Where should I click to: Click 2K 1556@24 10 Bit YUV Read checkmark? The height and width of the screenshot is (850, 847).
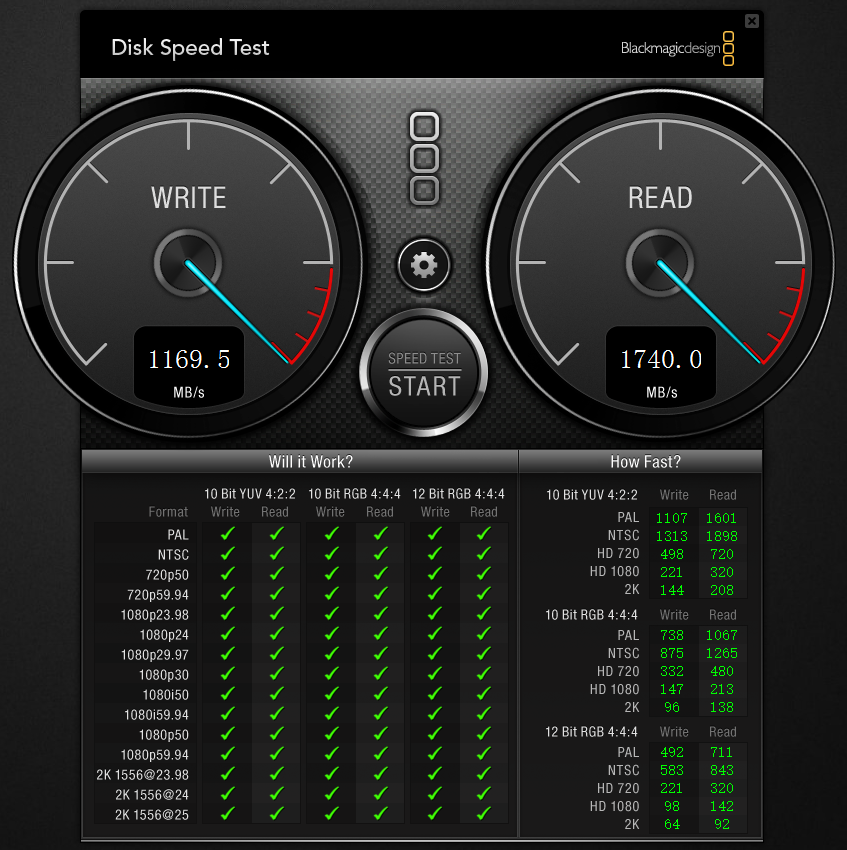(x=277, y=793)
